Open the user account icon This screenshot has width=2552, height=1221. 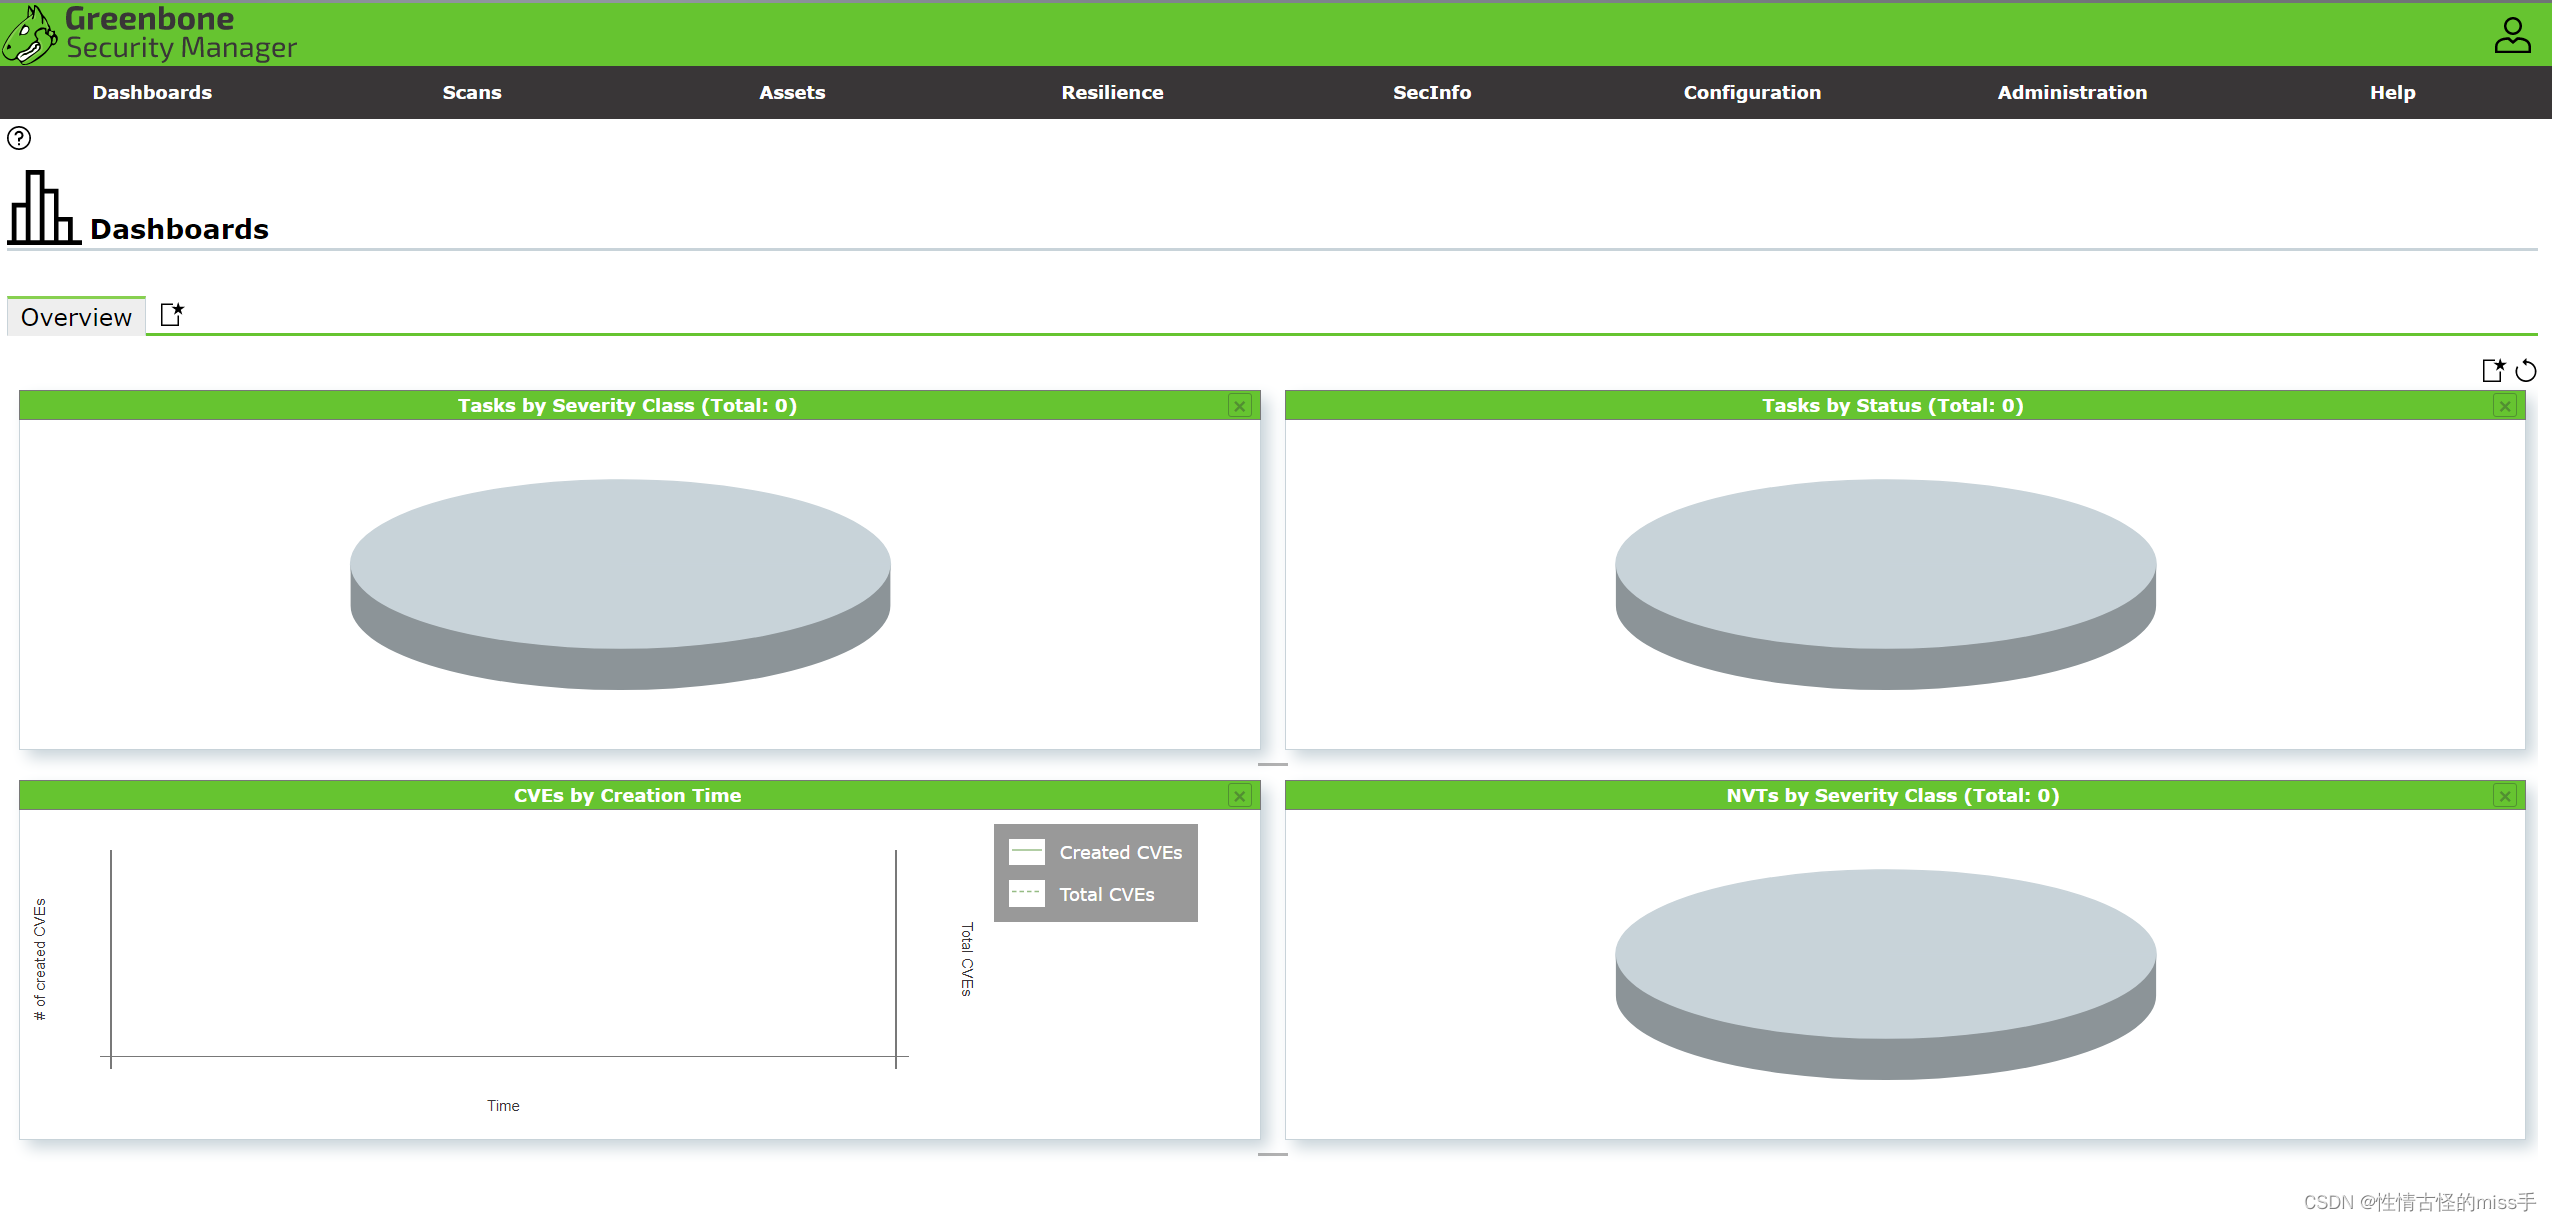(2511, 35)
